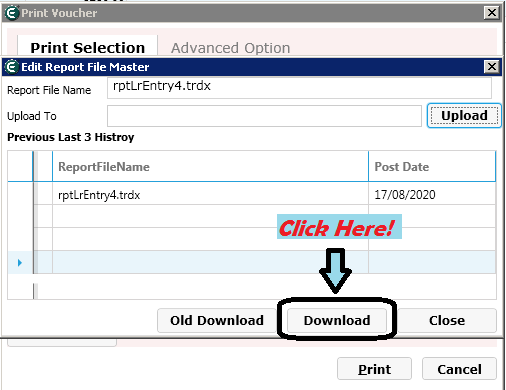Click the Edit Report File Master app icon

(11, 67)
